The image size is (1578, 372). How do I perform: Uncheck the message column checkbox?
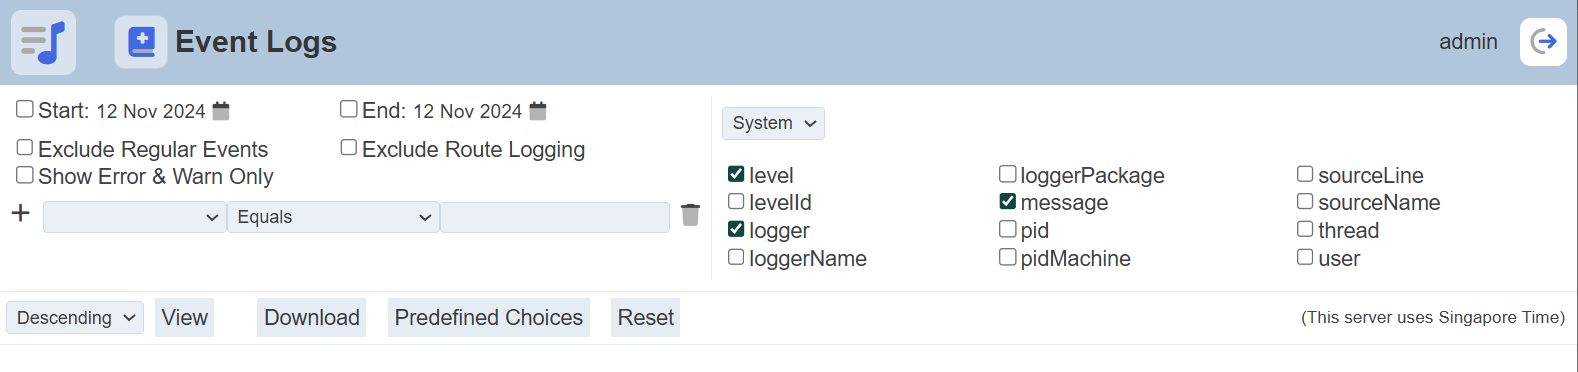click(x=1008, y=202)
